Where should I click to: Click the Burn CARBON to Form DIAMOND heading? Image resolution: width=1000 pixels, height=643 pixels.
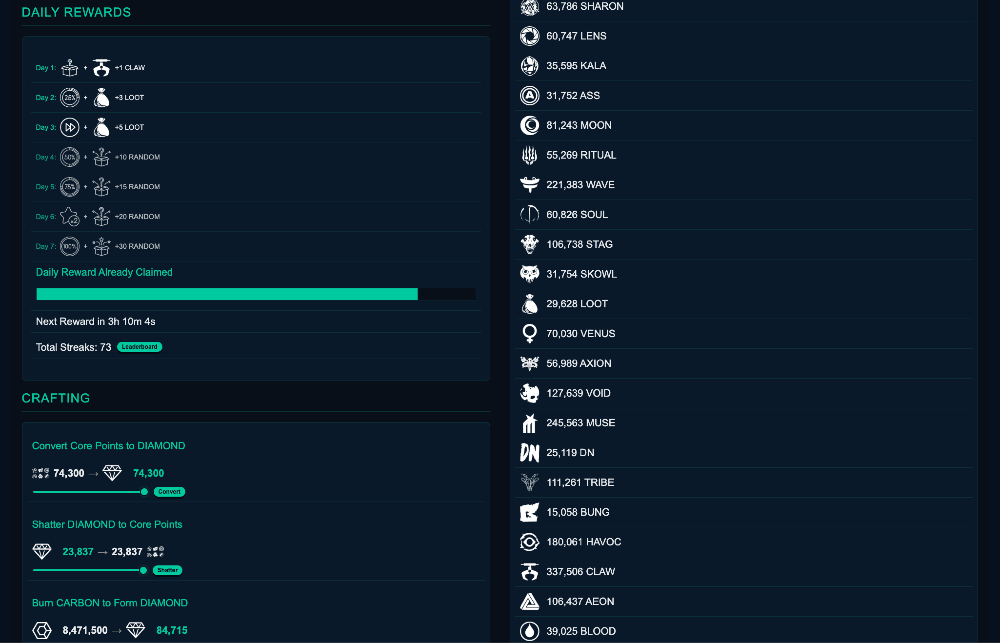tap(110, 603)
